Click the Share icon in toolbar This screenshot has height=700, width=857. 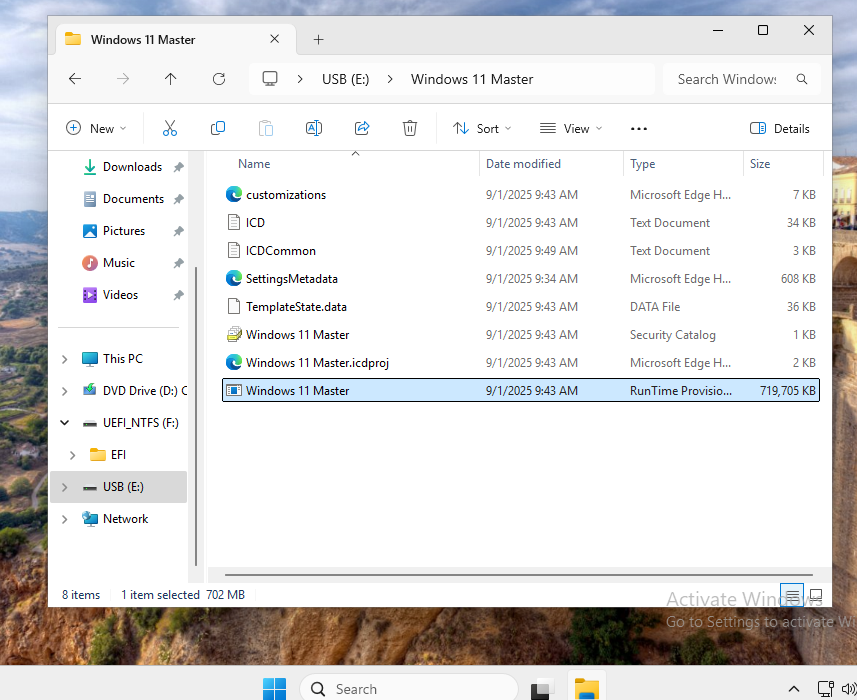362,128
